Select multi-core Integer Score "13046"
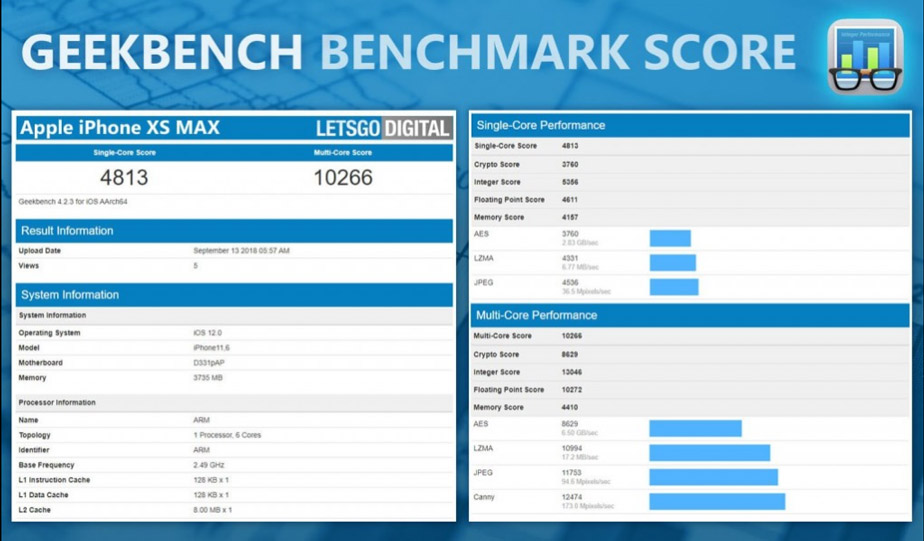The image size is (924, 541). [x=572, y=372]
